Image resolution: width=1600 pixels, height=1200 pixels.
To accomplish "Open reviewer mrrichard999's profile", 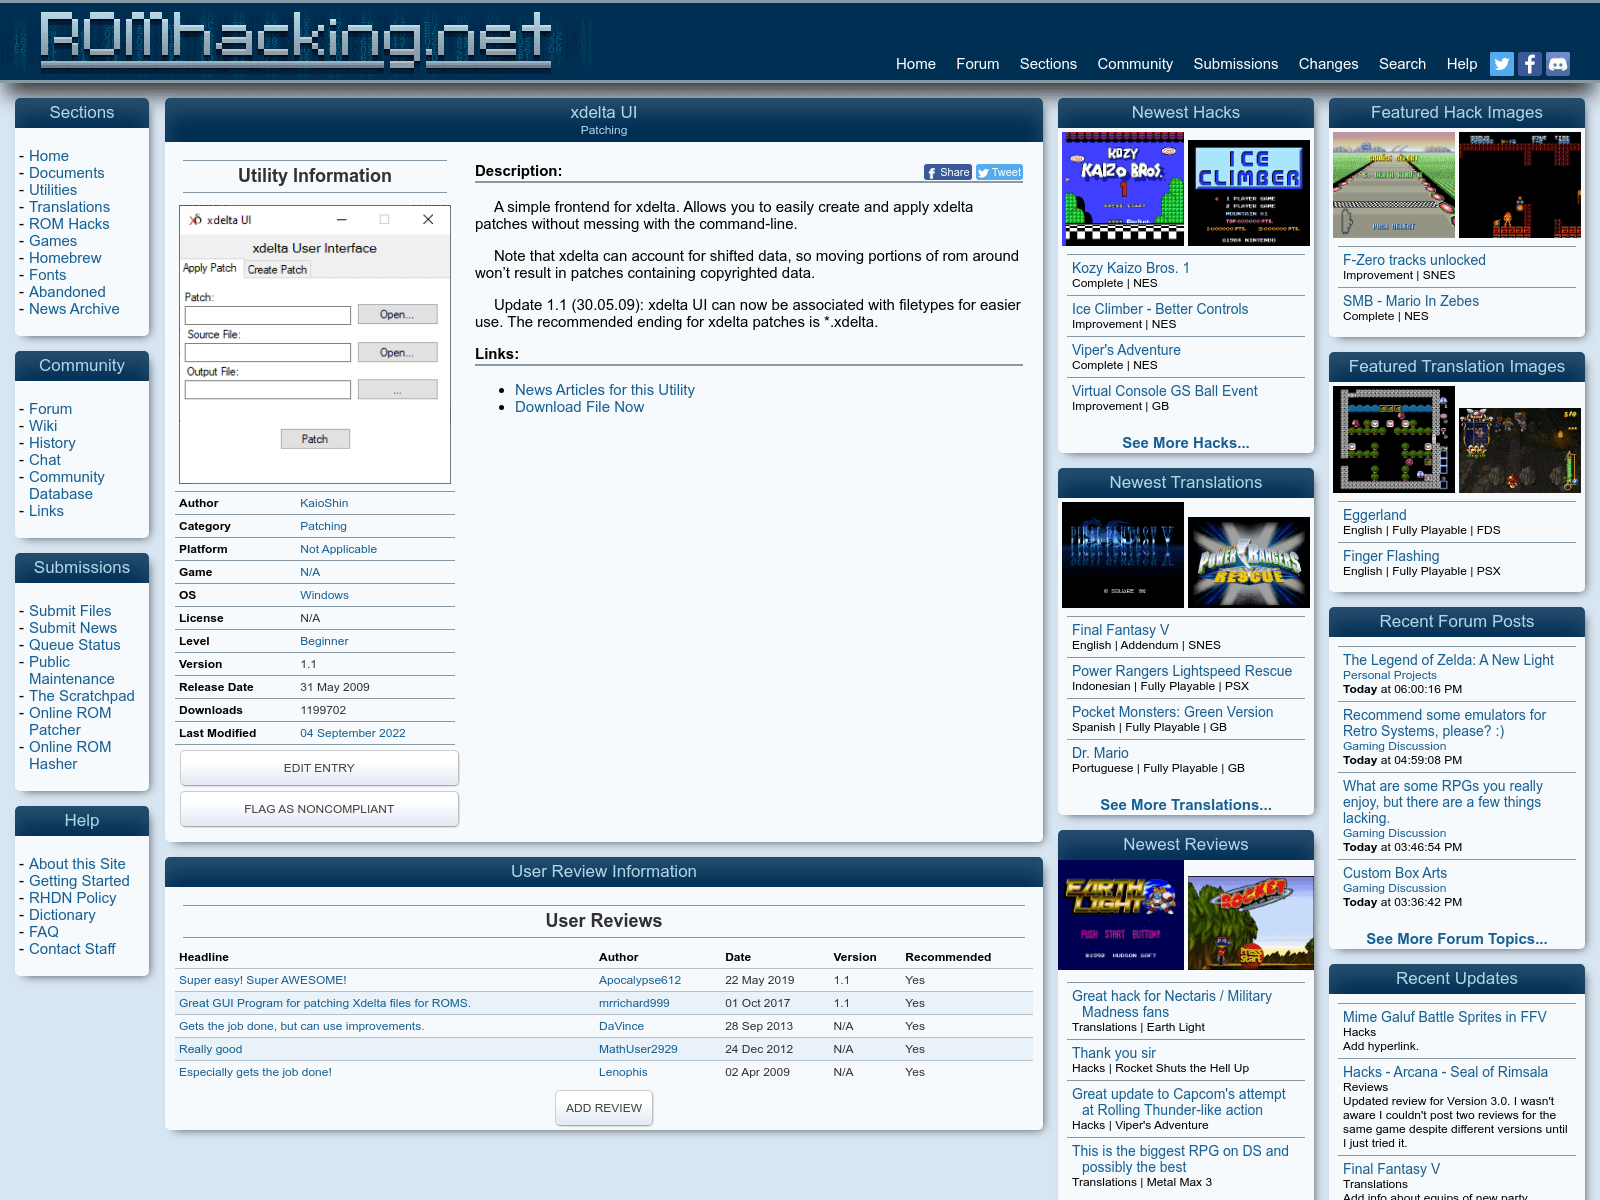I will pos(634,1003).
